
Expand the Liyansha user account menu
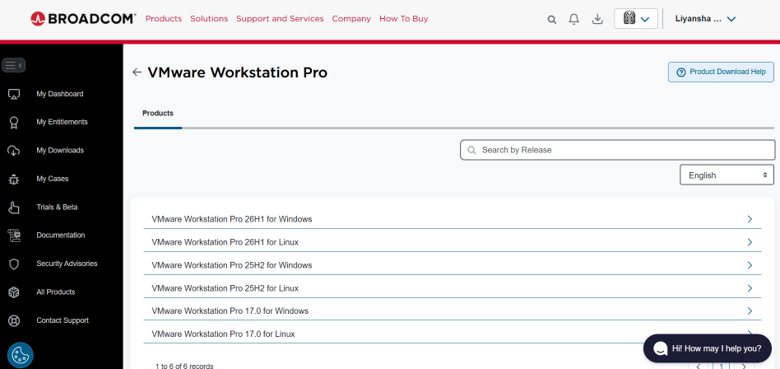(x=705, y=19)
